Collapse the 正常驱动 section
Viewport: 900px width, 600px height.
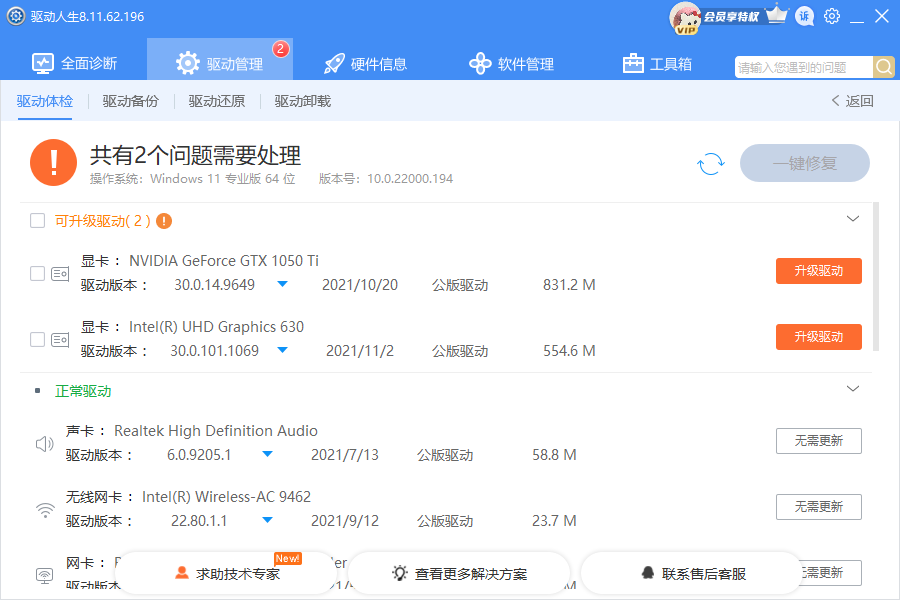tap(853, 388)
